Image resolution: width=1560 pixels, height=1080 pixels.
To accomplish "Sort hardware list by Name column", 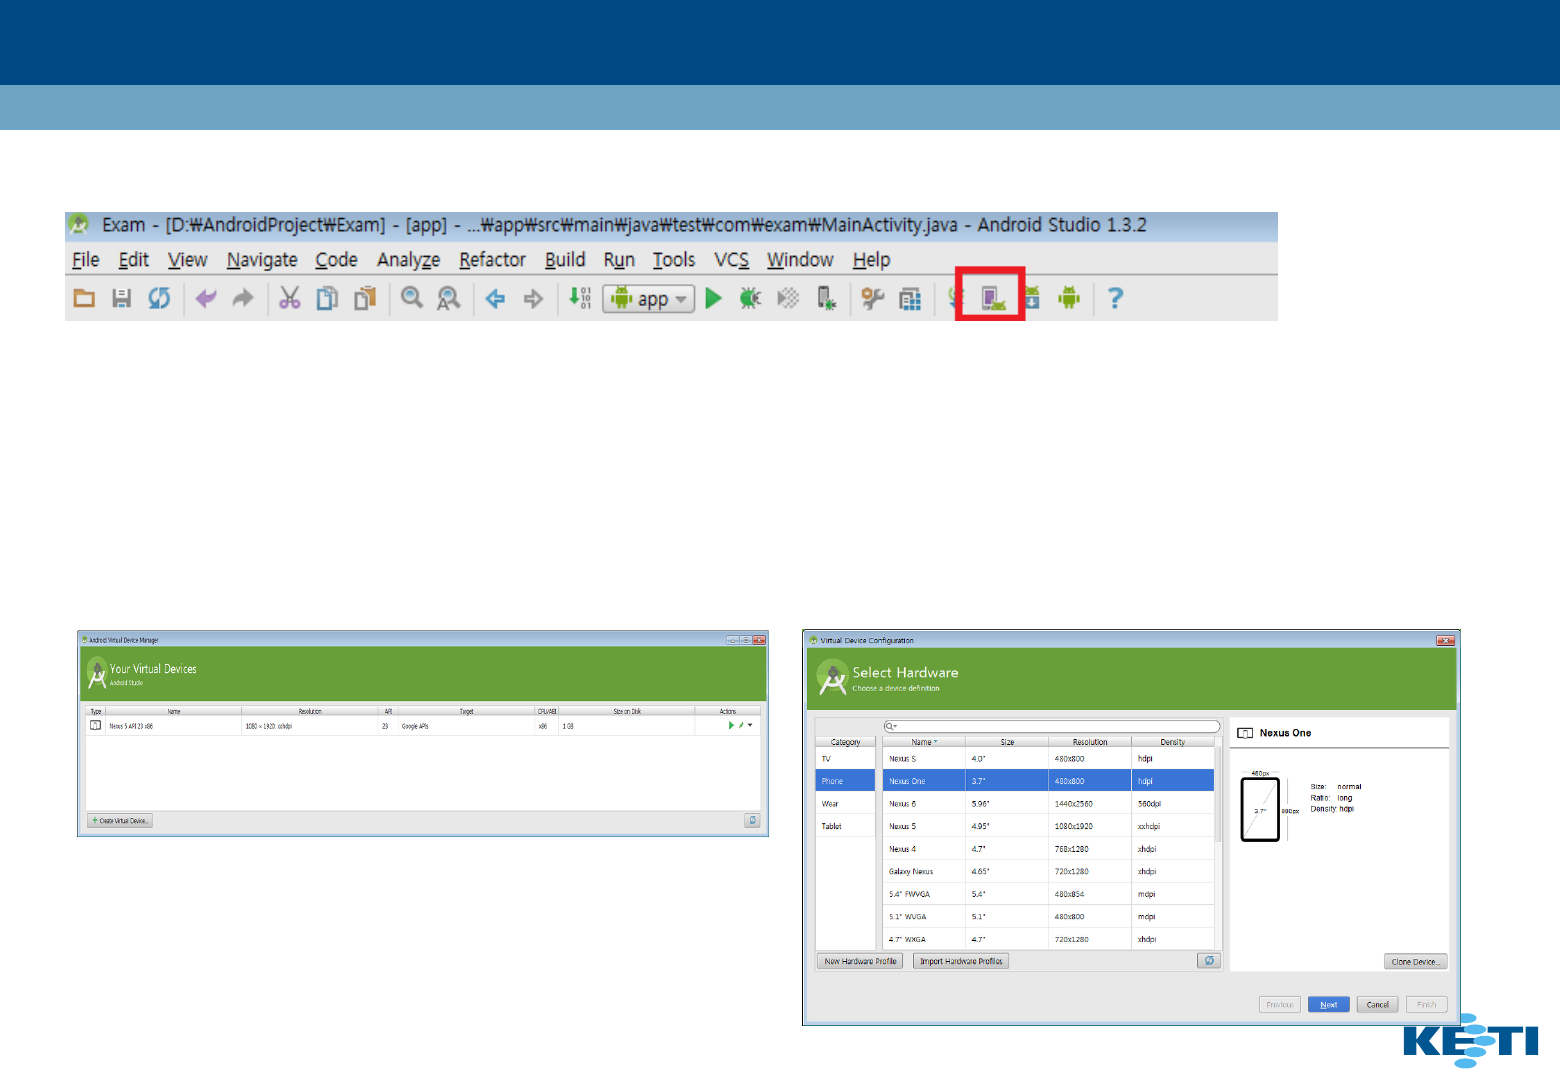I will coord(924,742).
